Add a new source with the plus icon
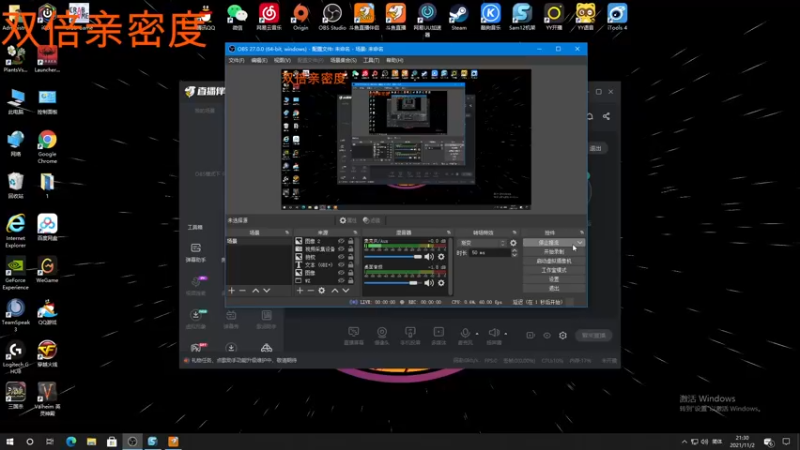This screenshot has width=800, height=450. pyautogui.click(x=300, y=290)
